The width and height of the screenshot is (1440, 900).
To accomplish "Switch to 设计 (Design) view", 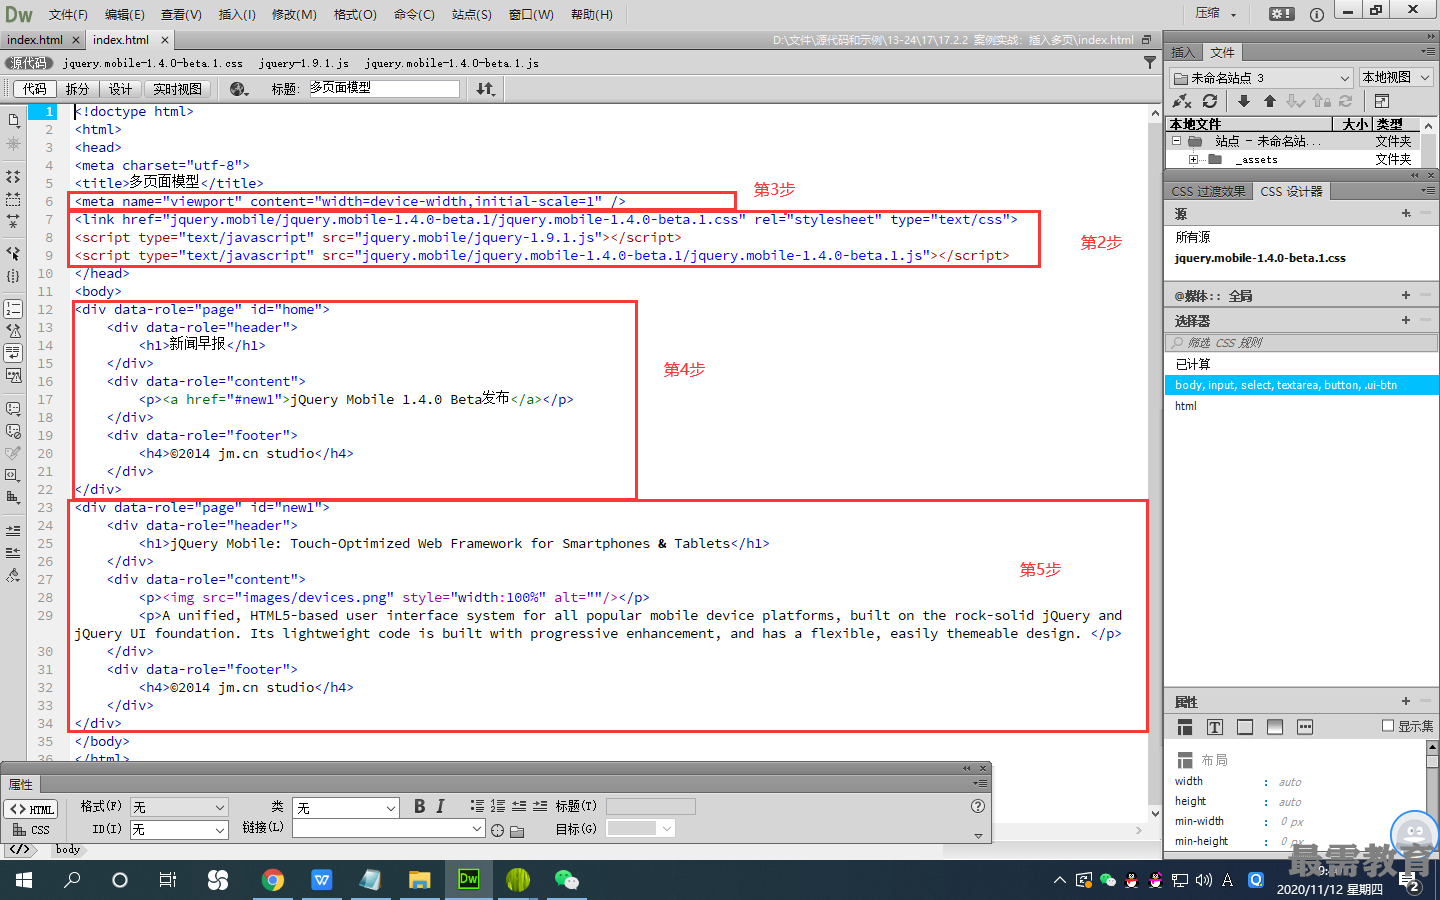I will [121, 89].
